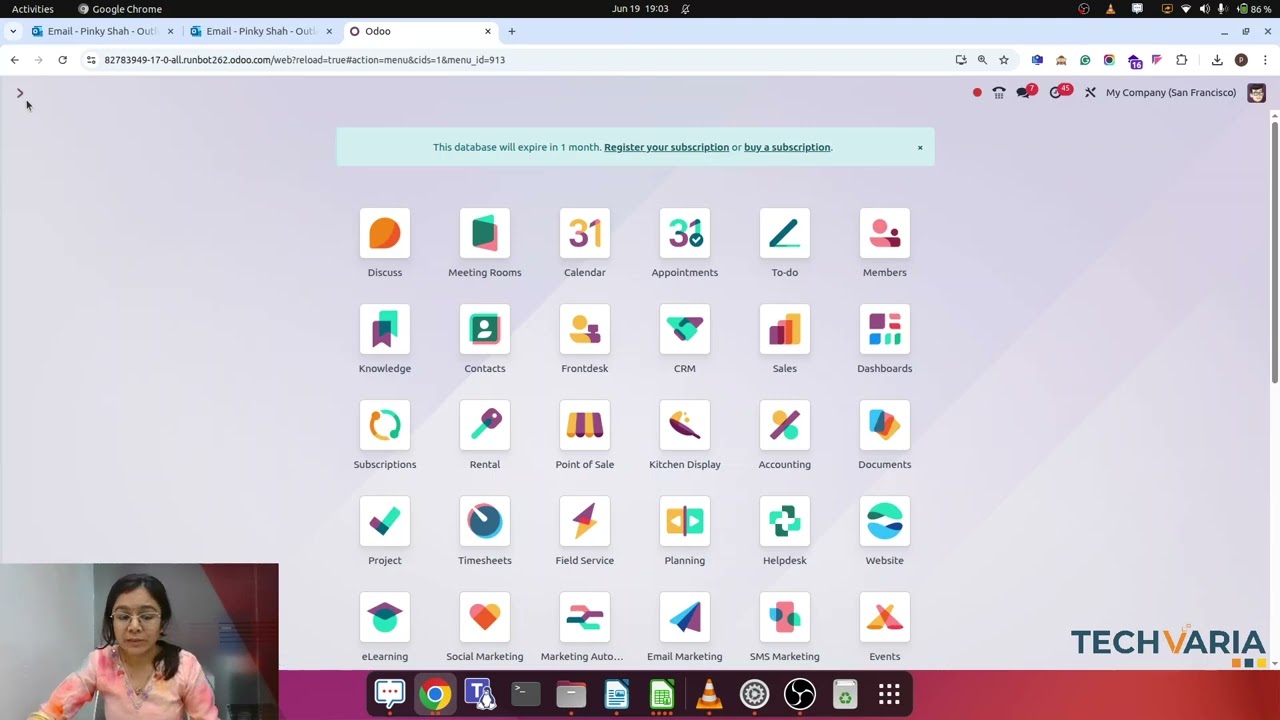The width and height of the screenshot is (1280, 720).
Task: Open the Planning app
Action: [x=685, y=522]
